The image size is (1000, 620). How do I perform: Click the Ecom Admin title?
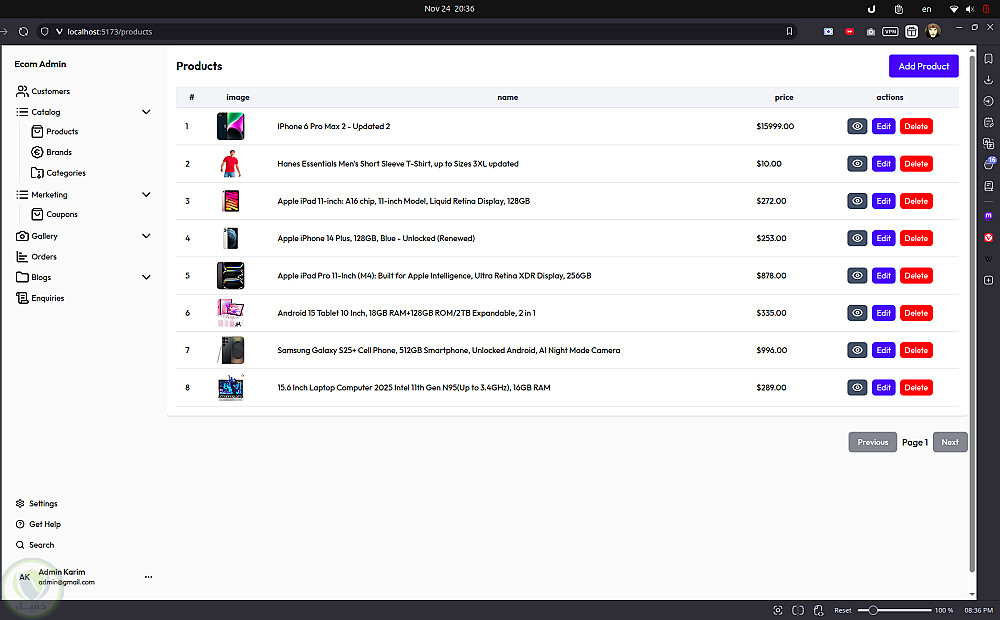click(x=40, y=64)
